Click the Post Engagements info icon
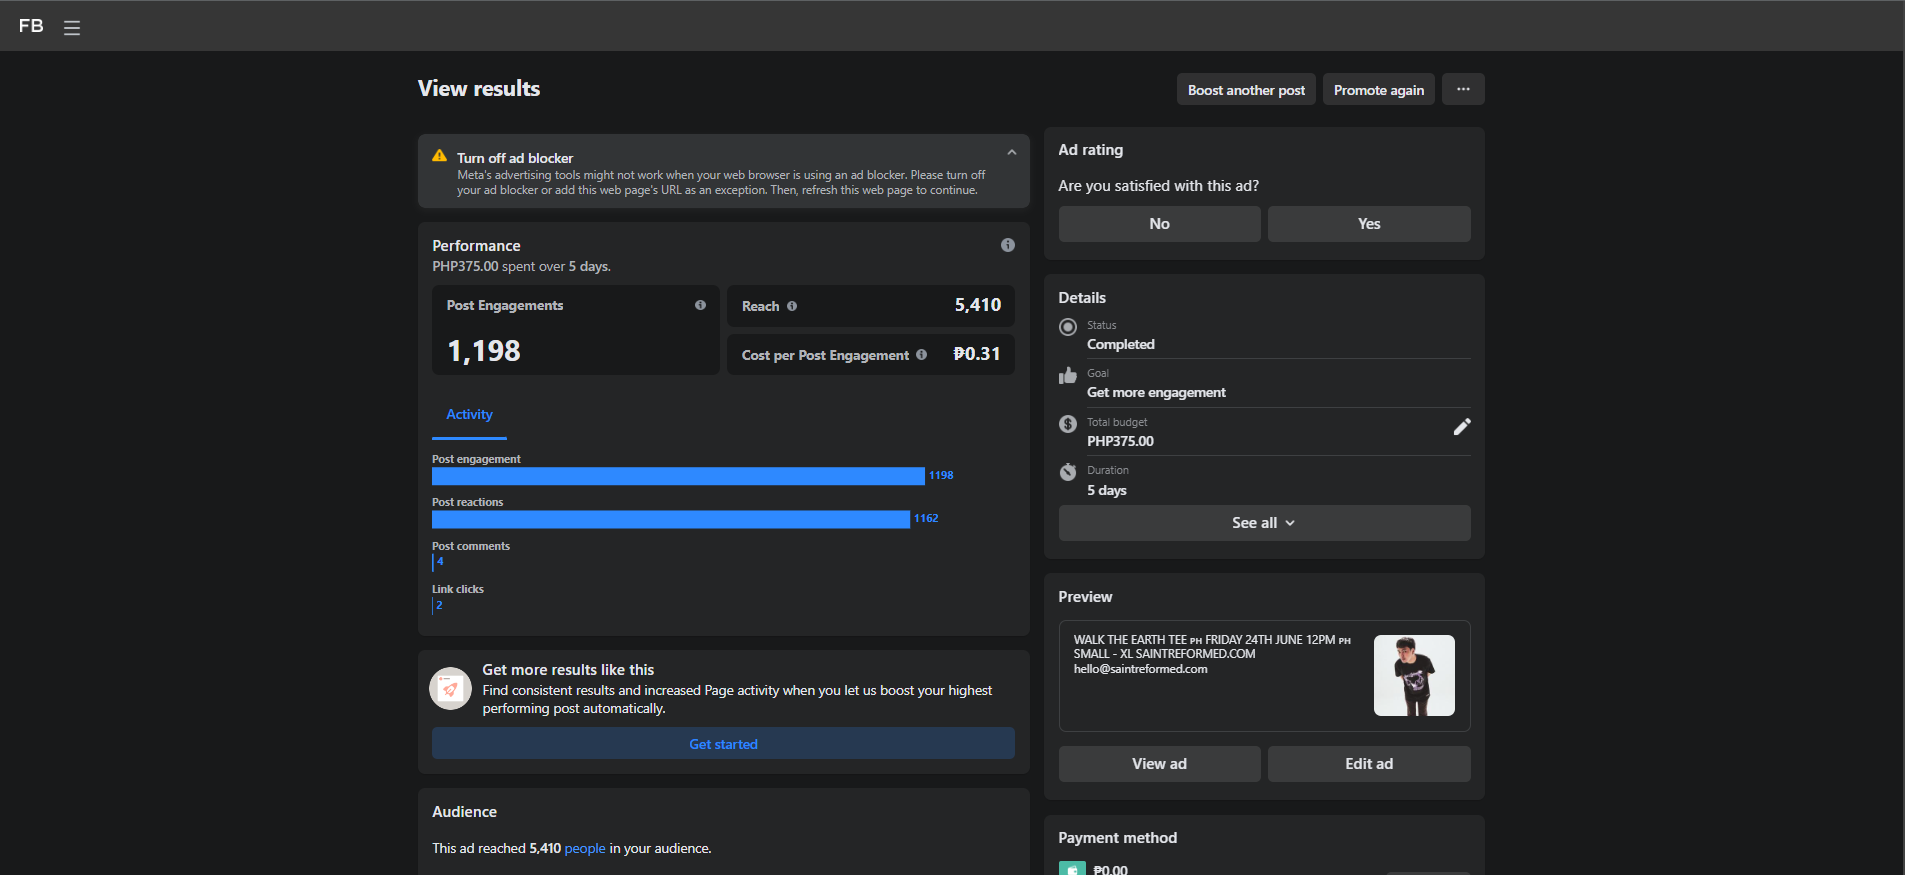The image size is (1905, 875). [700, 305]
